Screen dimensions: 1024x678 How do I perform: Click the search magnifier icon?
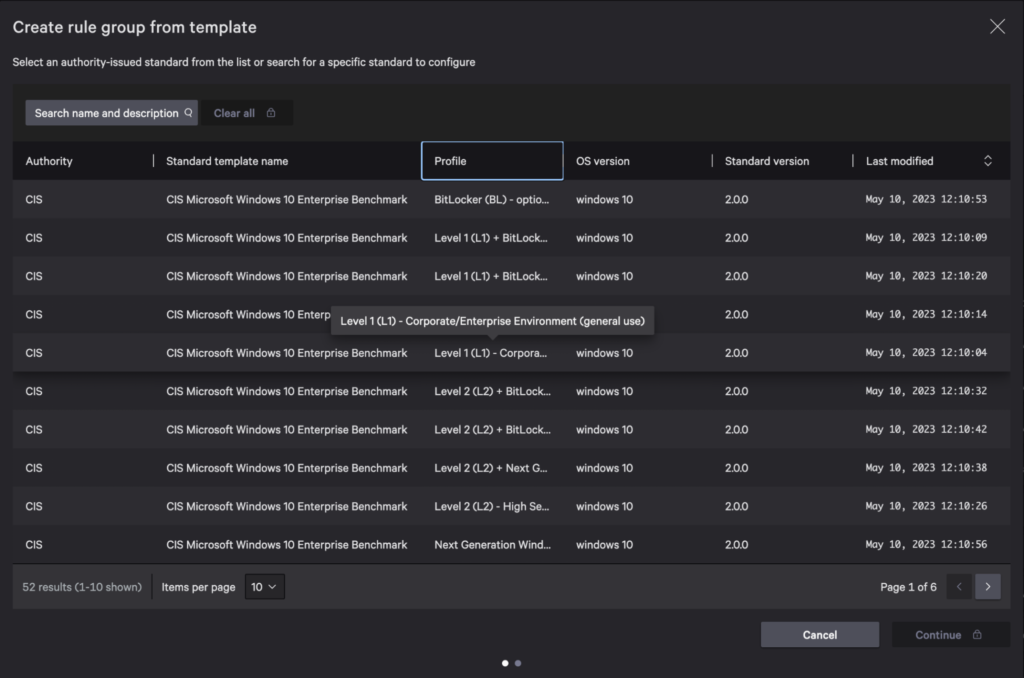pyautogui.click(x=189, y=112)
